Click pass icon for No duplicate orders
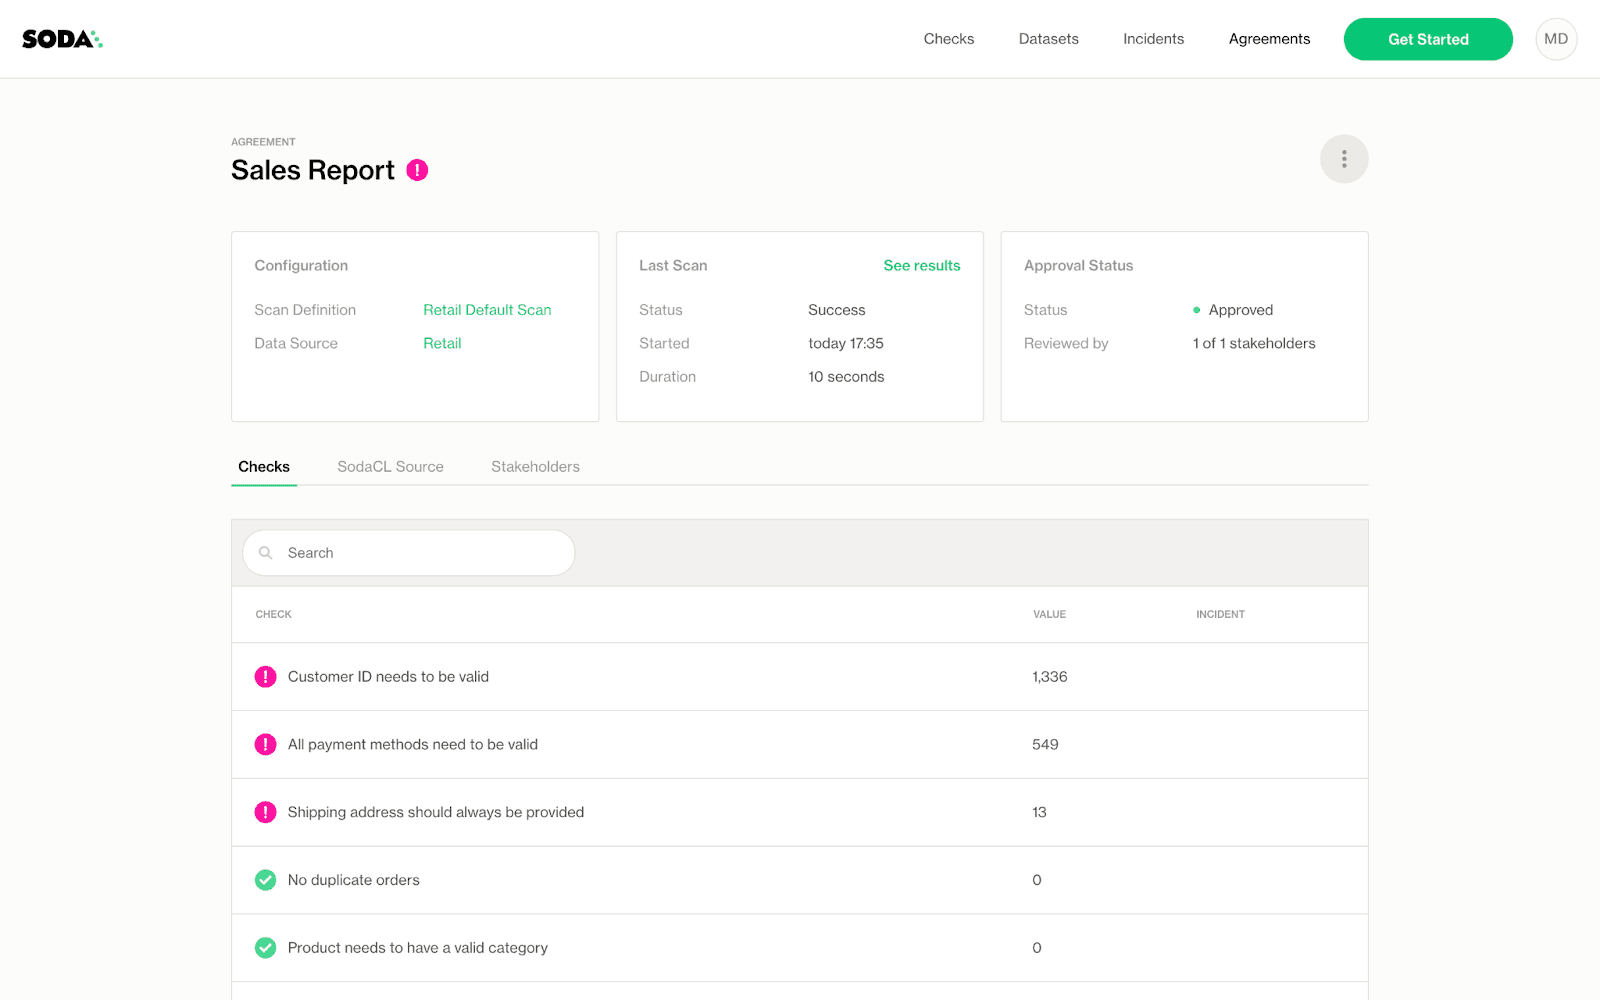This screenshot has height=1000, width=1600. (265, 880)
